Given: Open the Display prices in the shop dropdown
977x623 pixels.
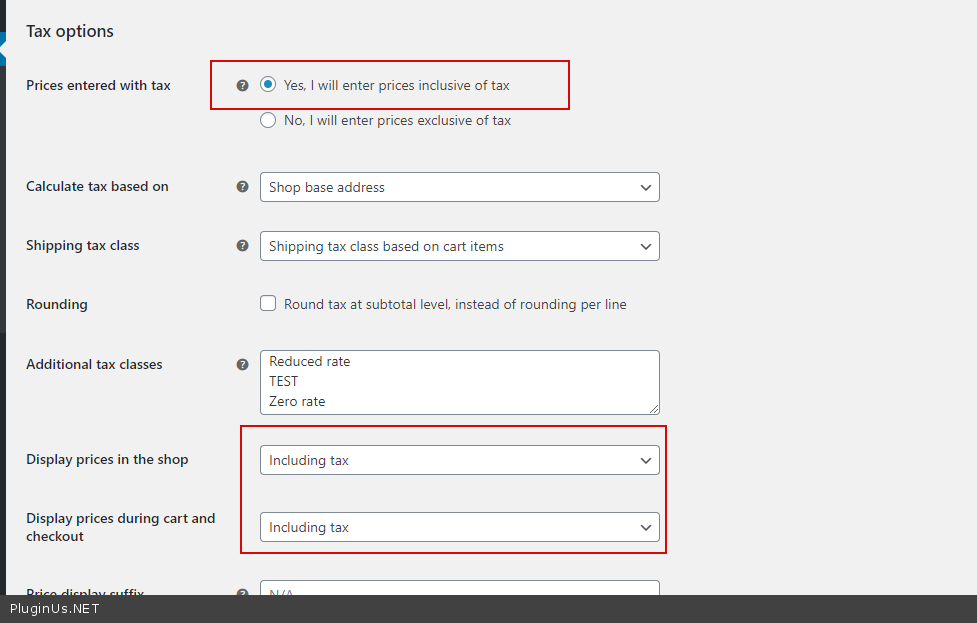Looking at the screenshot, I should point(459,460).
